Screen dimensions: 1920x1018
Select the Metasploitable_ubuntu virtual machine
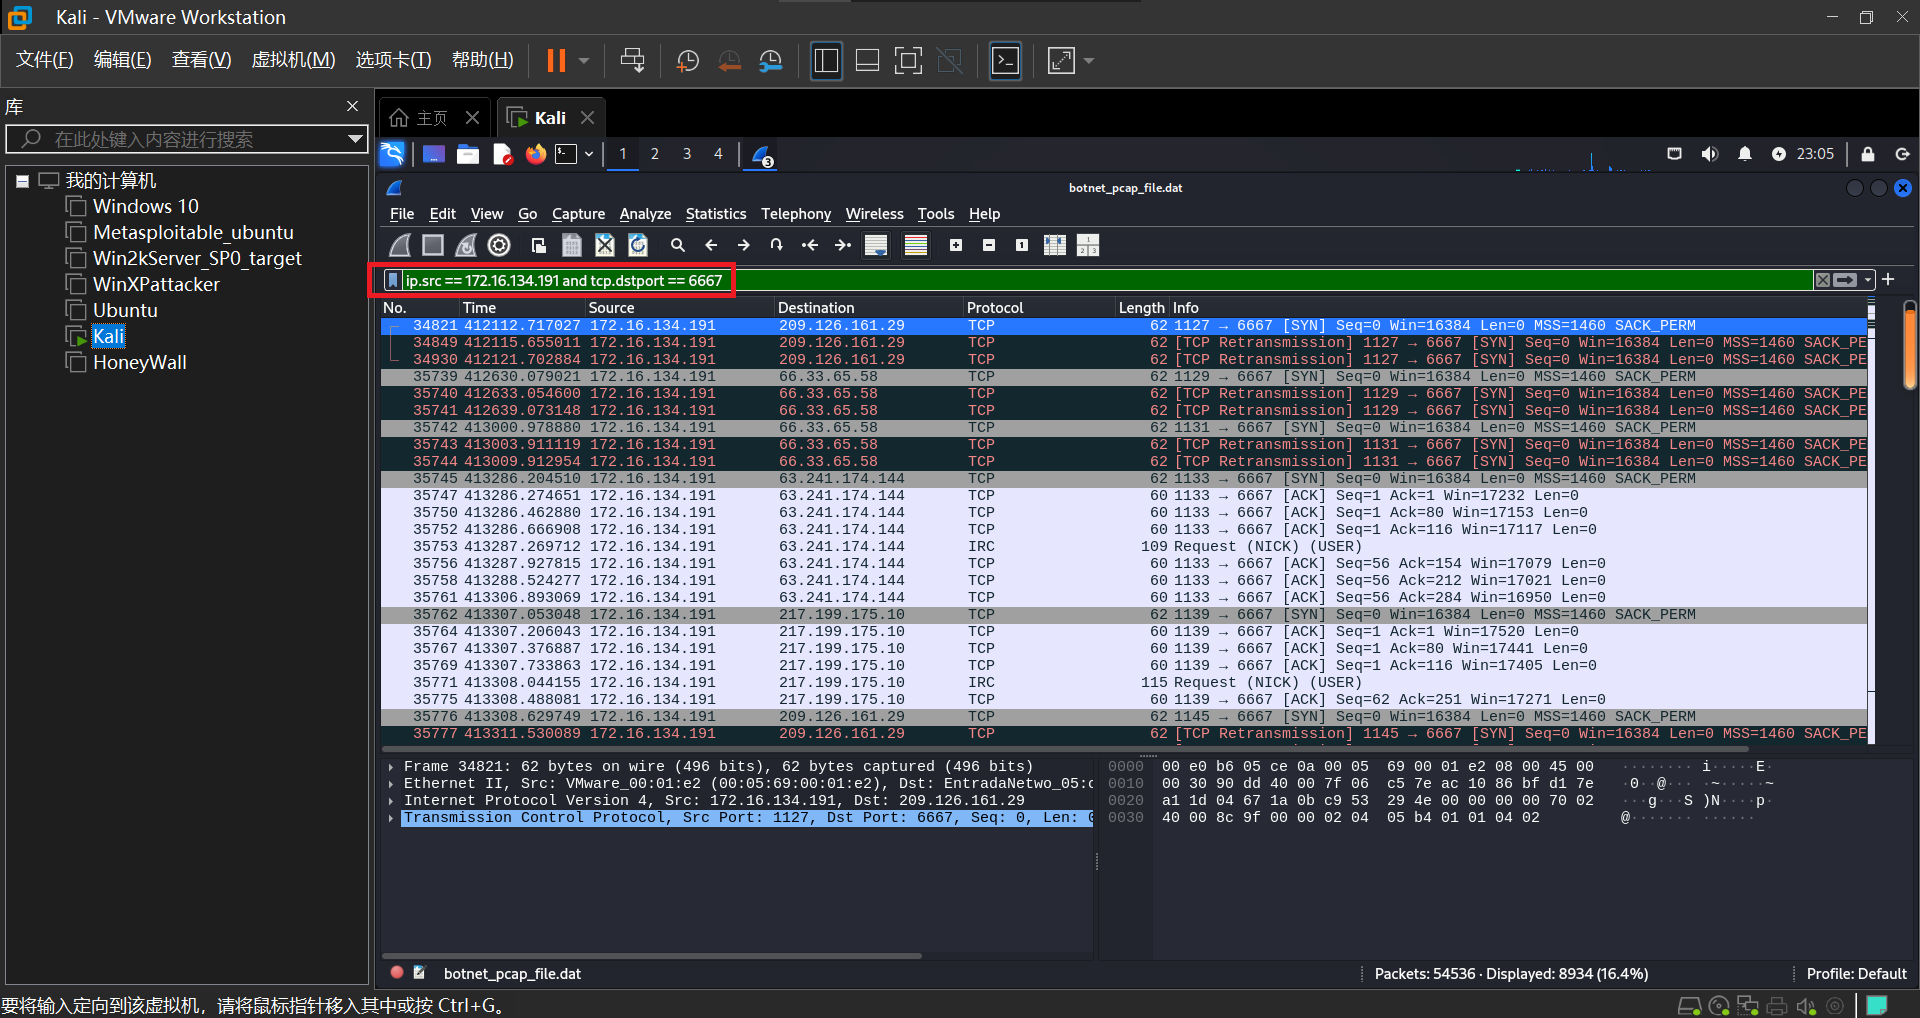point(193,232)
